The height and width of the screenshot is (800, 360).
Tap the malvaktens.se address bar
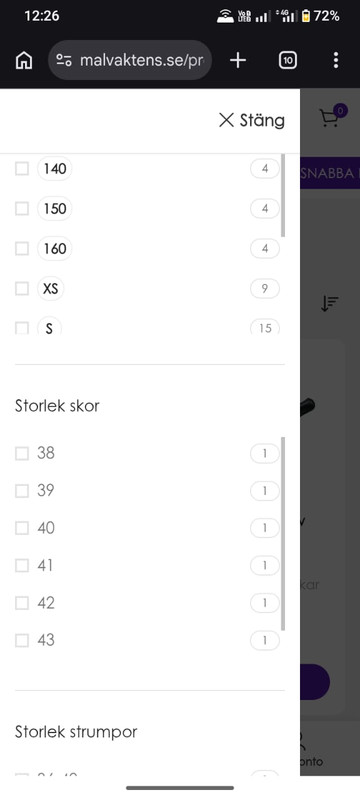coord(130,60)
